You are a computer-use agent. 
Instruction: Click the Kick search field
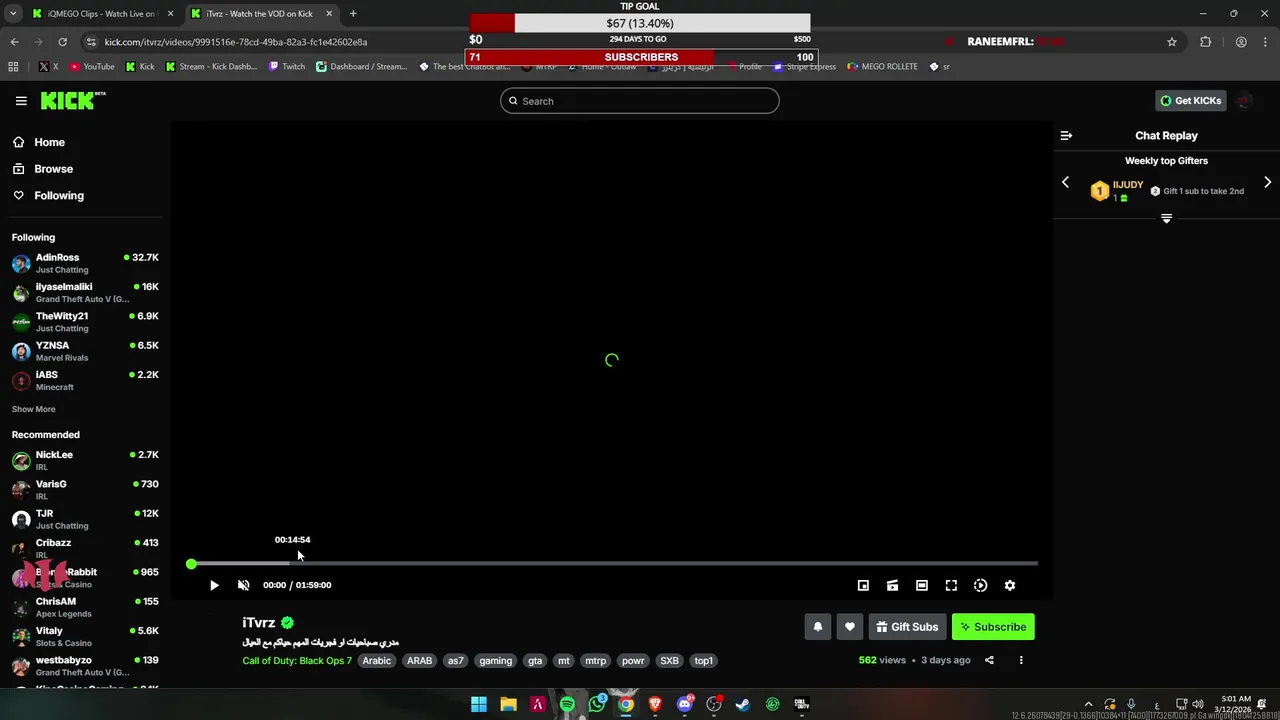click(640, 101)
